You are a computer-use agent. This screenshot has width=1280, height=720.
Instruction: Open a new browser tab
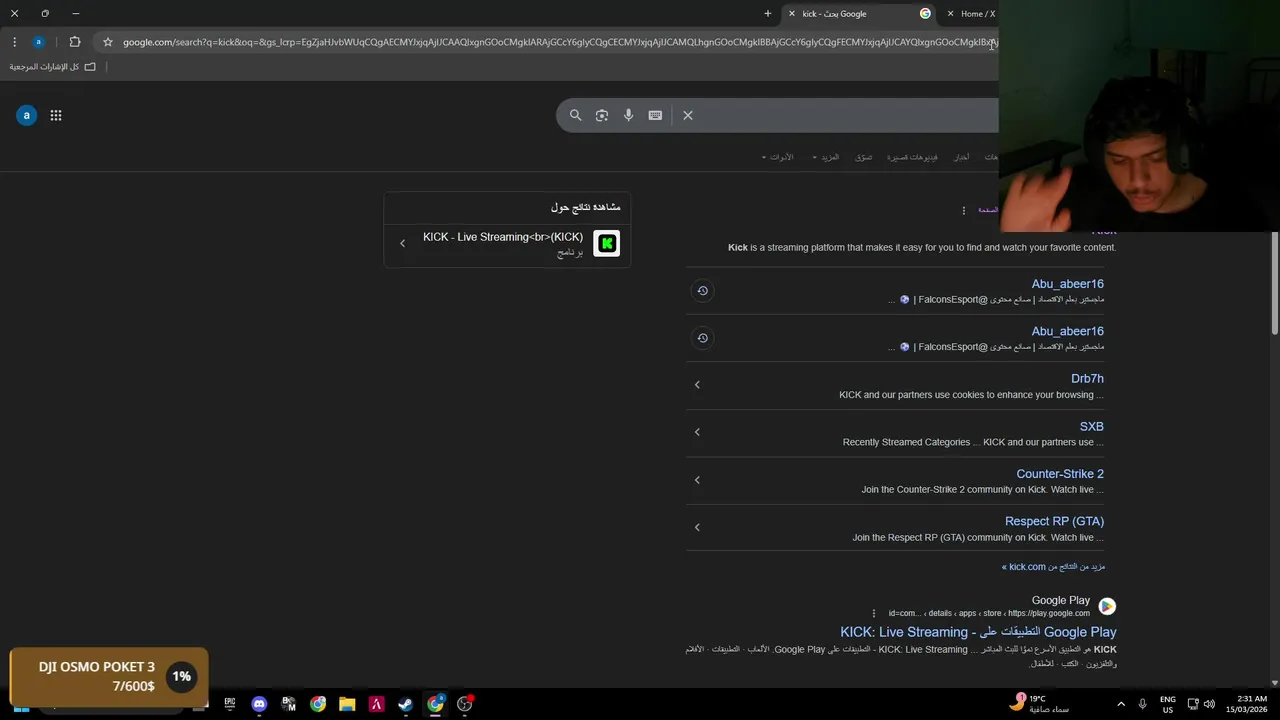[768, 14]
